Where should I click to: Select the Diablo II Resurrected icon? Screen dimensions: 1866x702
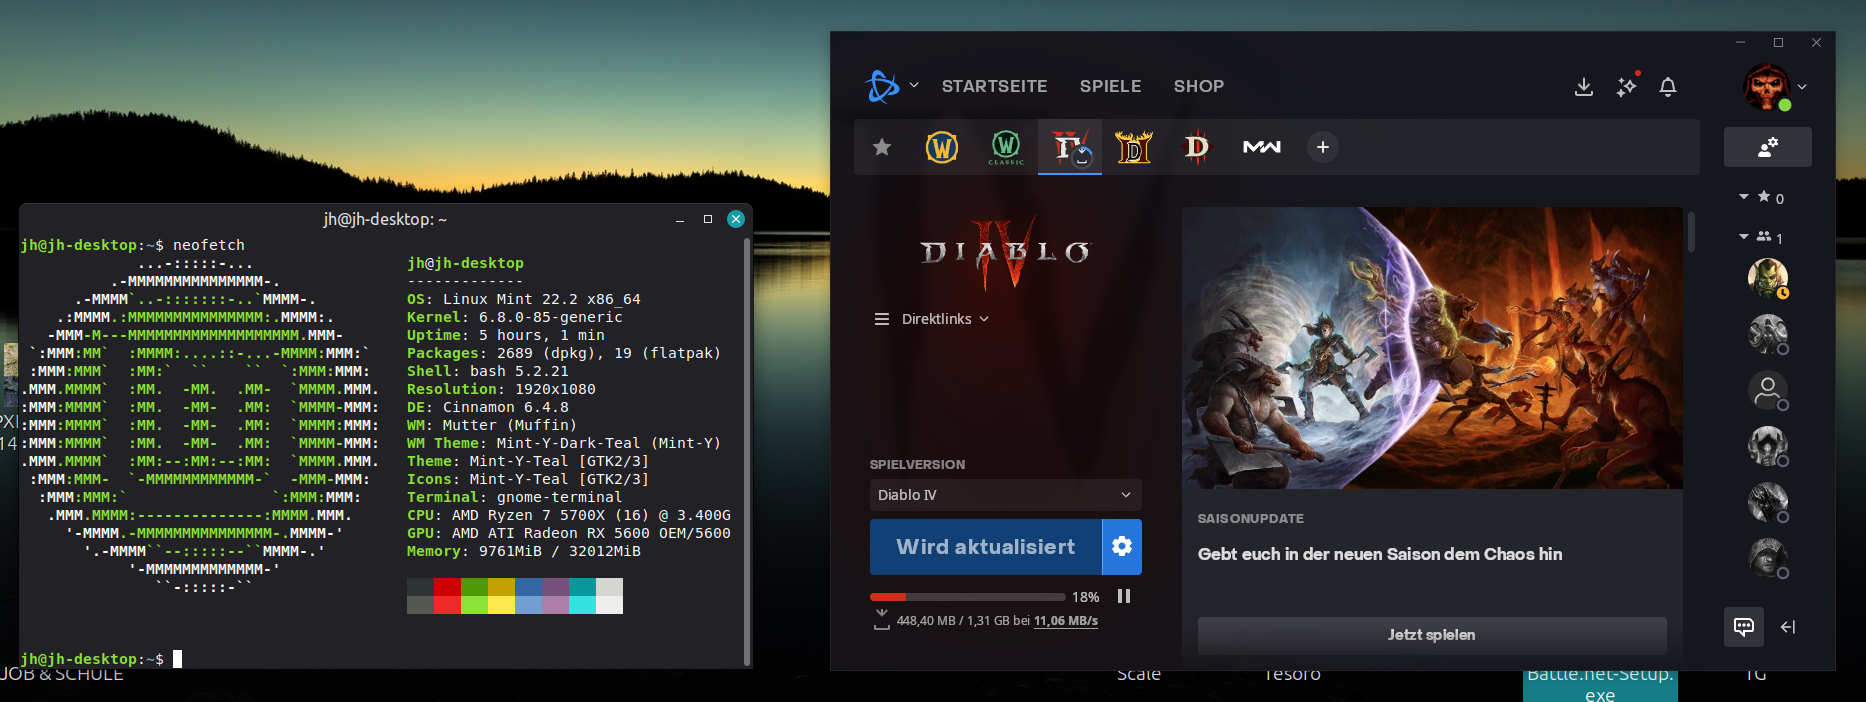[x=1134, y=147]
